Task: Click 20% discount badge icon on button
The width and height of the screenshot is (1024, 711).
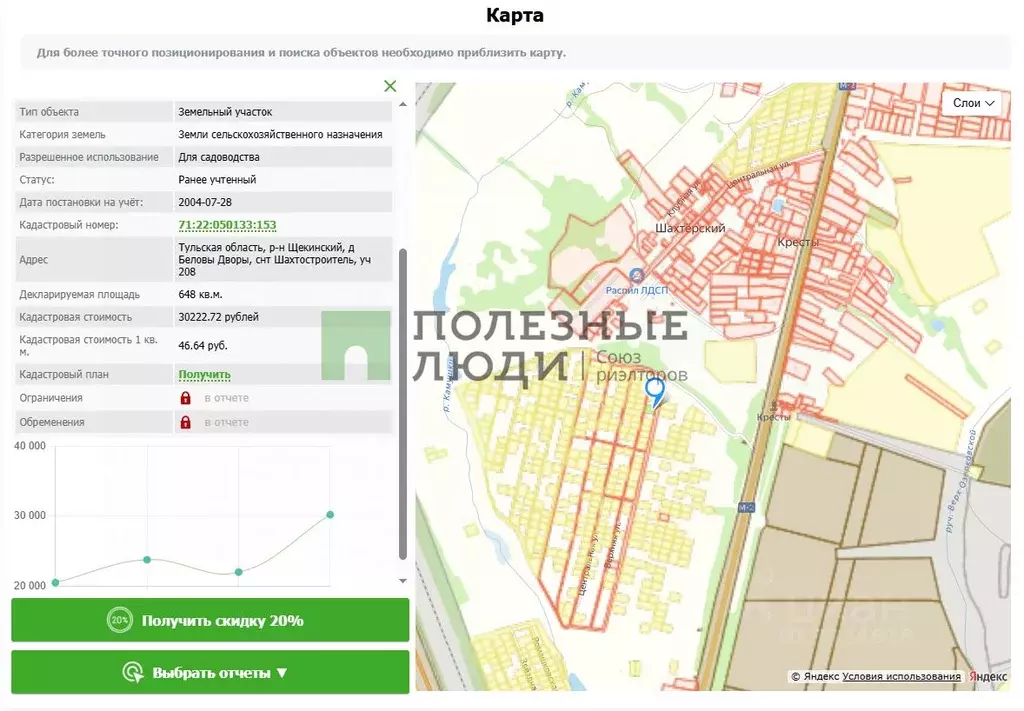Action: click(120, 620)
